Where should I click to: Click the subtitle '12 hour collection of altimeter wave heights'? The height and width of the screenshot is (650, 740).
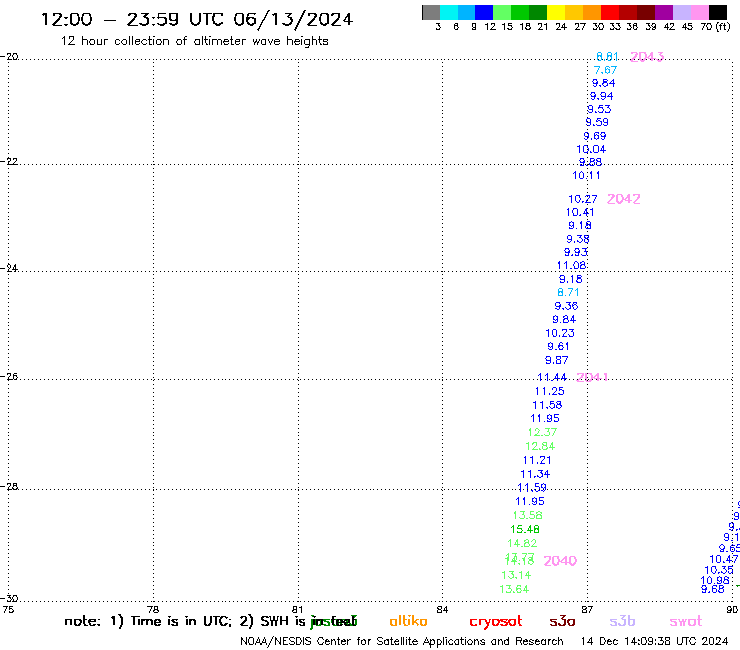(194, 41)
